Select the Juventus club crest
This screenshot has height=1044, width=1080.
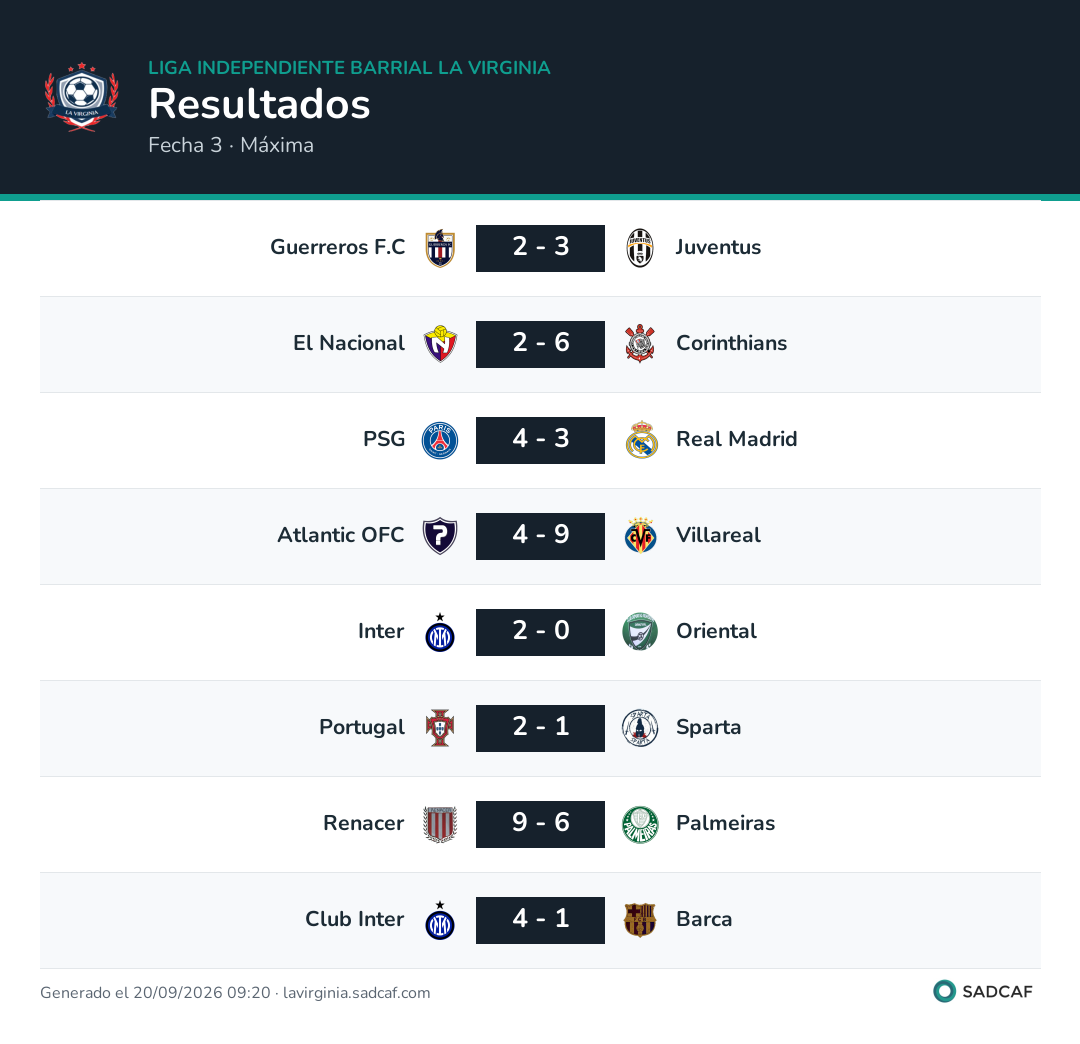coord(640,248)
